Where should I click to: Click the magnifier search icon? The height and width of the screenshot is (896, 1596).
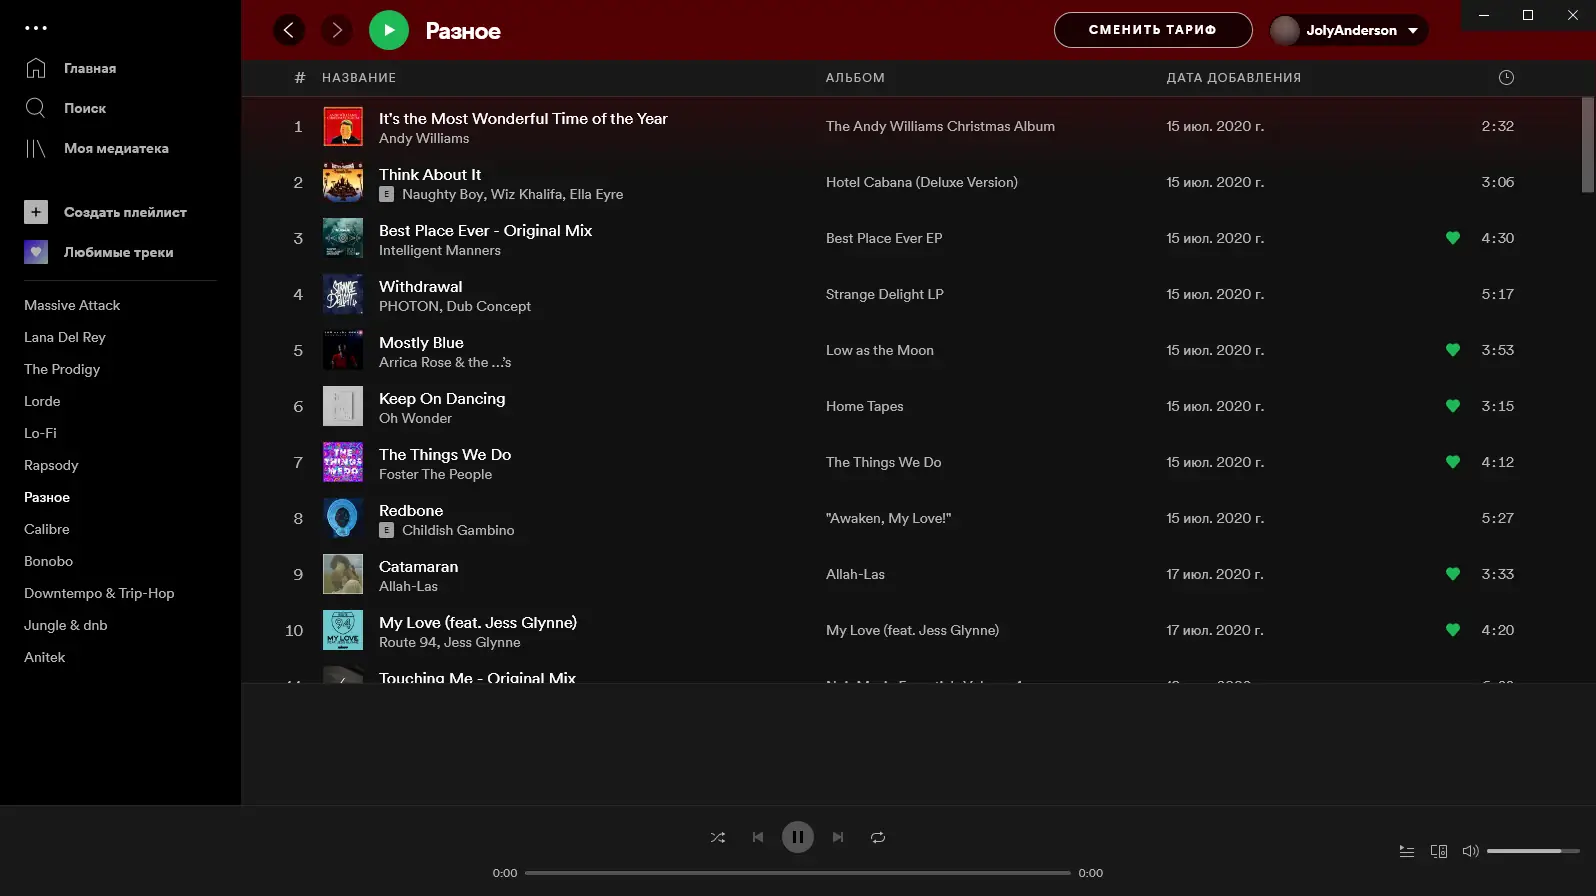pyautogui.click(x=36, y=108)
